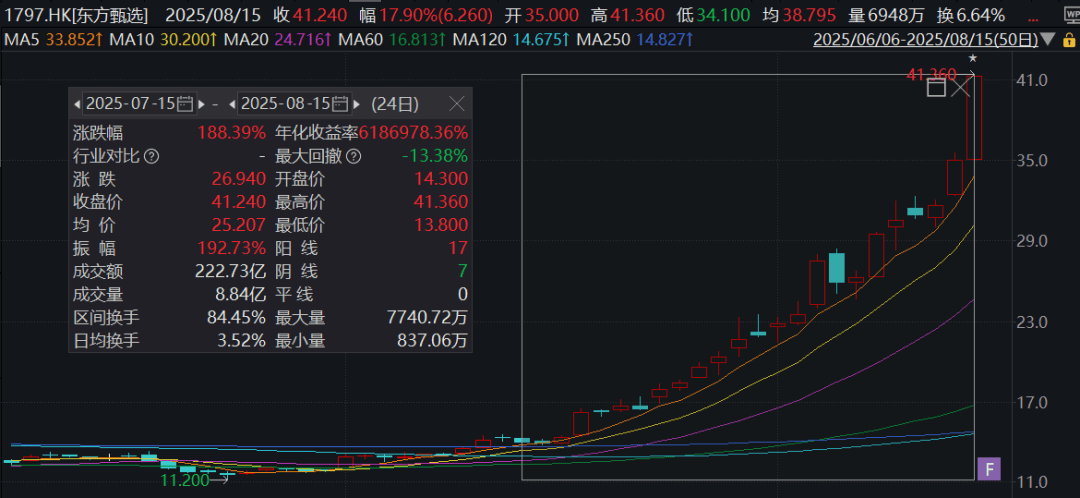Click the header change 17.90%(6.260)
This screenshot has height=498, width=1080.
point(435,14)
